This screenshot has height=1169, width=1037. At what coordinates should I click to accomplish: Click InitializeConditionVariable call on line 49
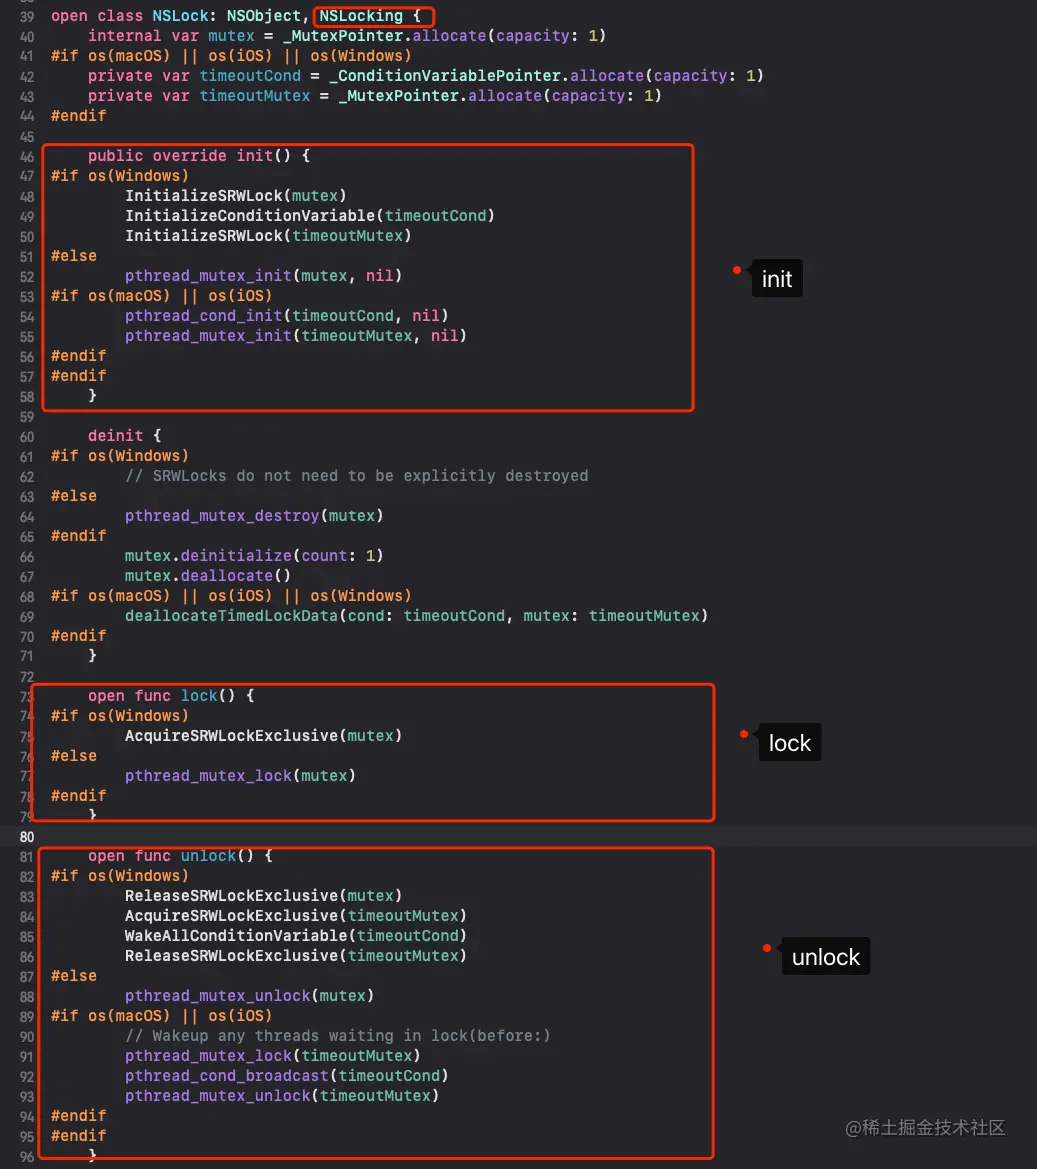pos(309,216)
